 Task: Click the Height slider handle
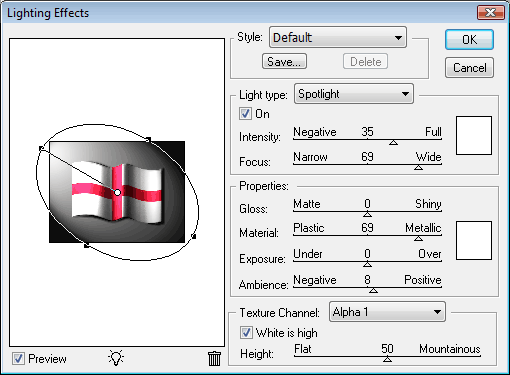click(x=387, y=359)
